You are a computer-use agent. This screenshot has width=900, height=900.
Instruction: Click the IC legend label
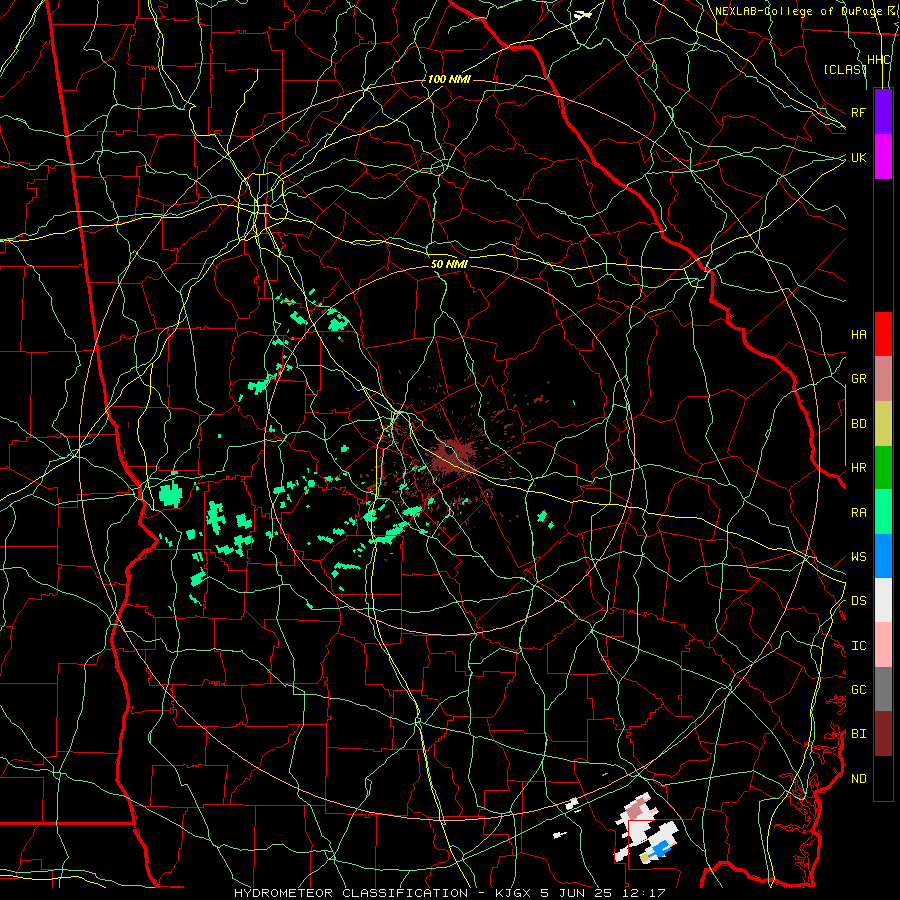tap(859, 646)
